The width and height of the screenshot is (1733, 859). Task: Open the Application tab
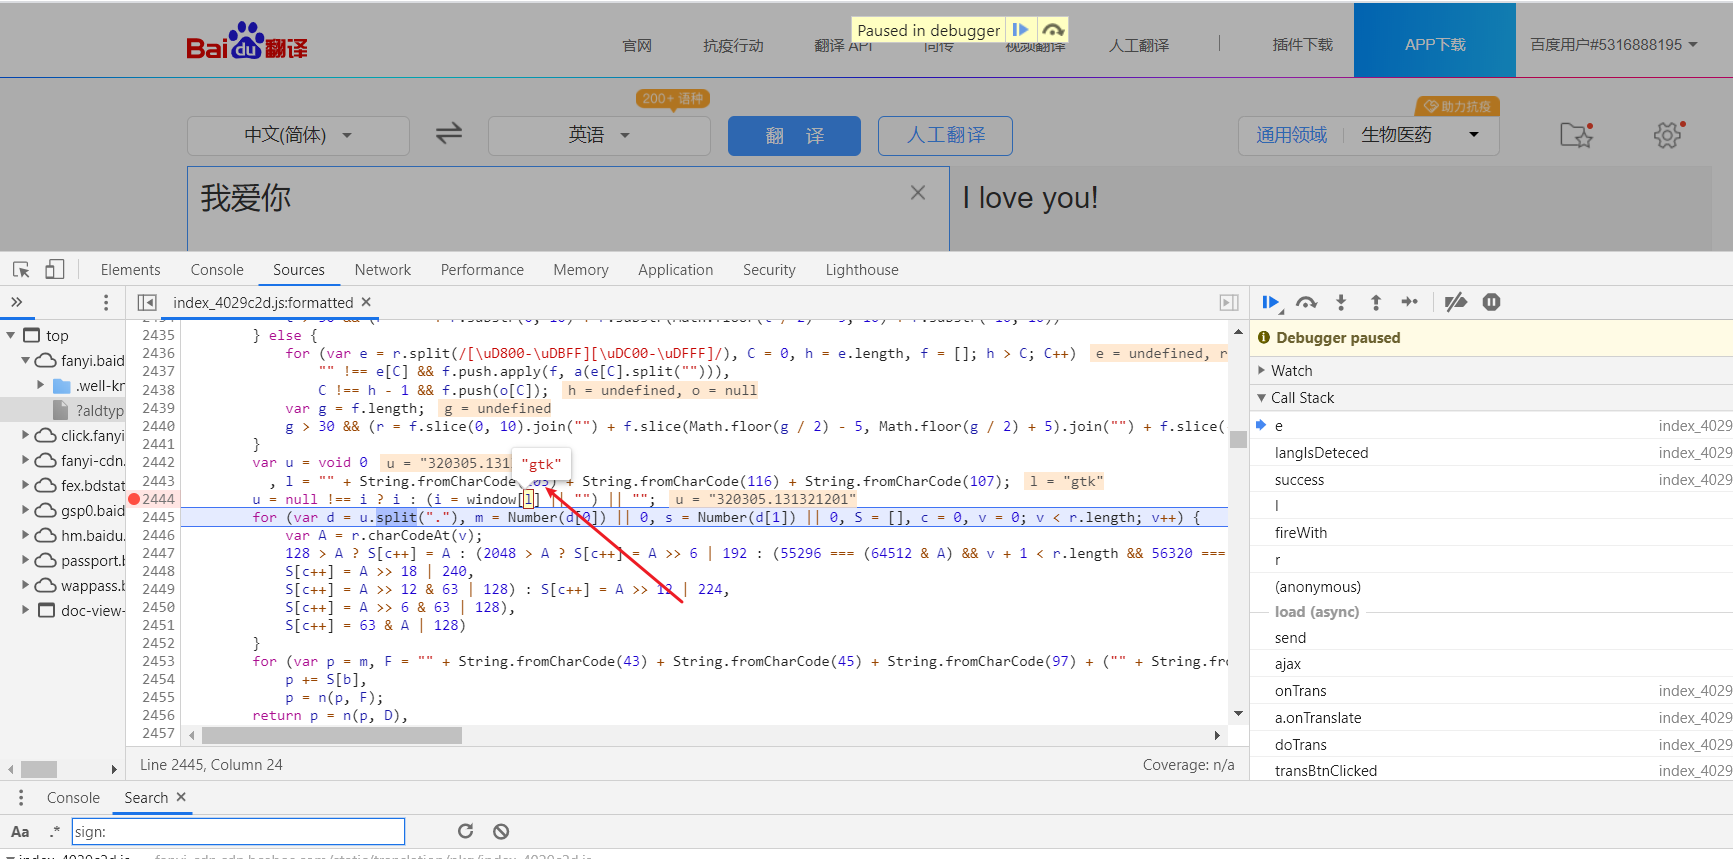pos(676,270)
